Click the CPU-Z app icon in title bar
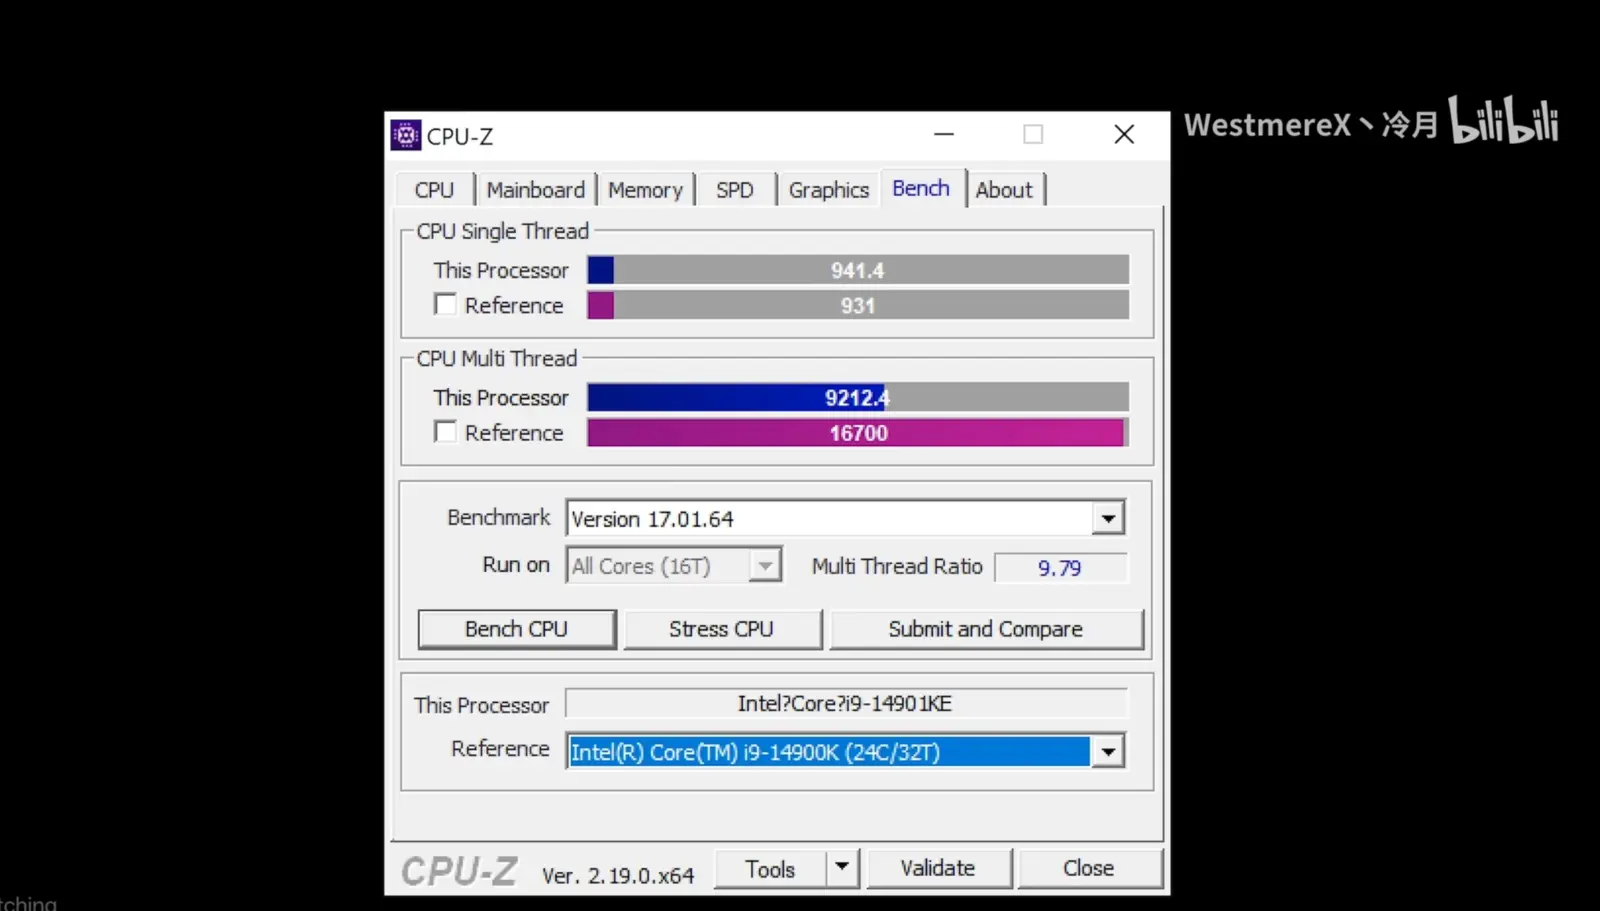 click(x=405, y=135)
